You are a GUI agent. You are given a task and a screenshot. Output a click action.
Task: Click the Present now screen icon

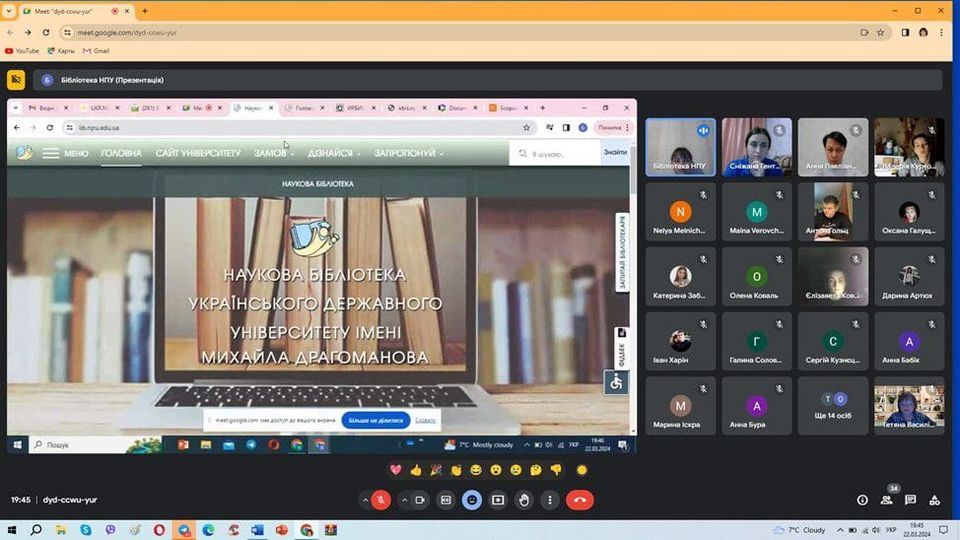[497, 500]
